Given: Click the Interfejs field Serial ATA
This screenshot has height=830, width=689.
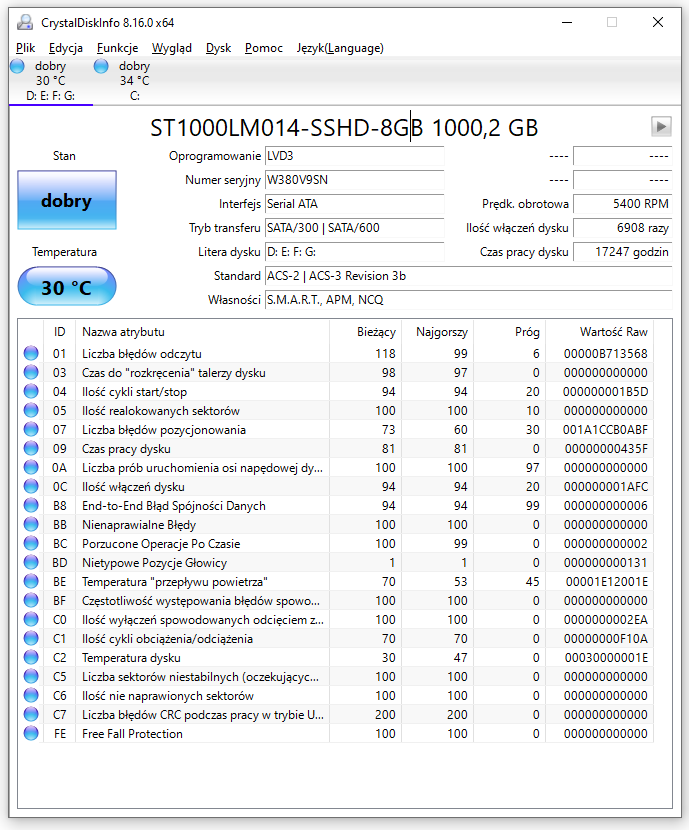Looking at the screenshot, I should coord(354,204).
